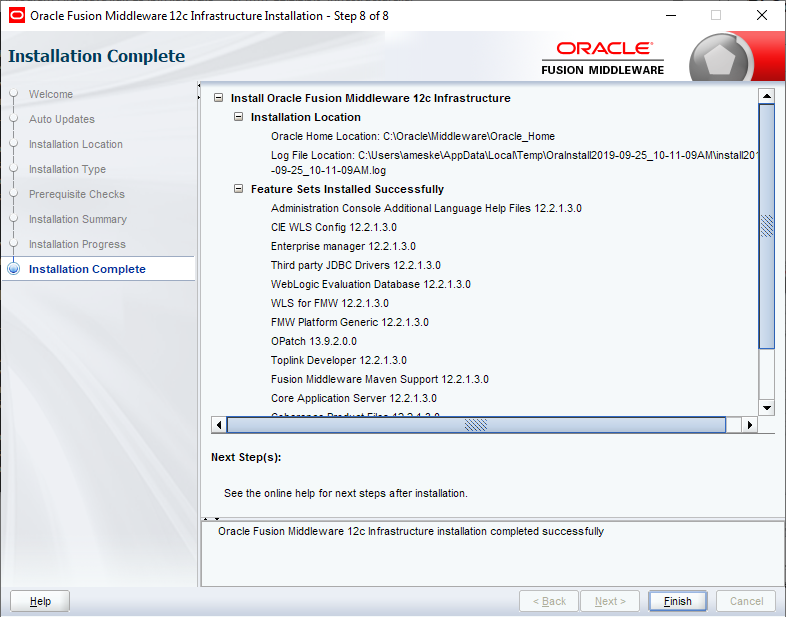Select the OPatch 13.9.2.0.0 row
Screen dimensions: 786x617
(313, 341)
